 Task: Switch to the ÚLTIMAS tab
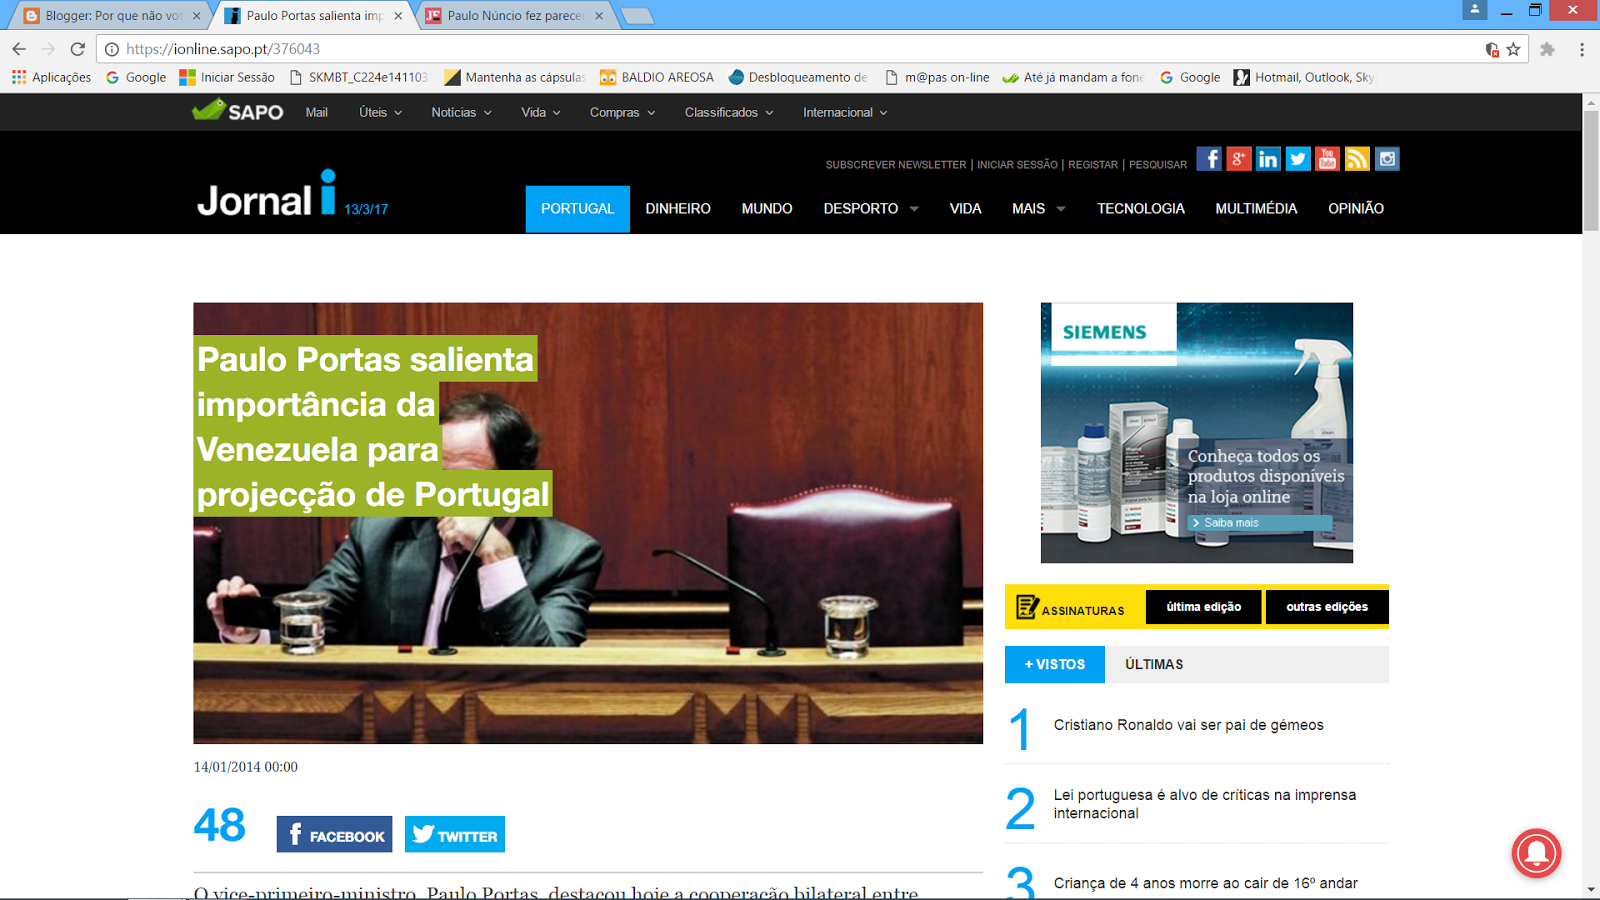tap(1154, 664)
